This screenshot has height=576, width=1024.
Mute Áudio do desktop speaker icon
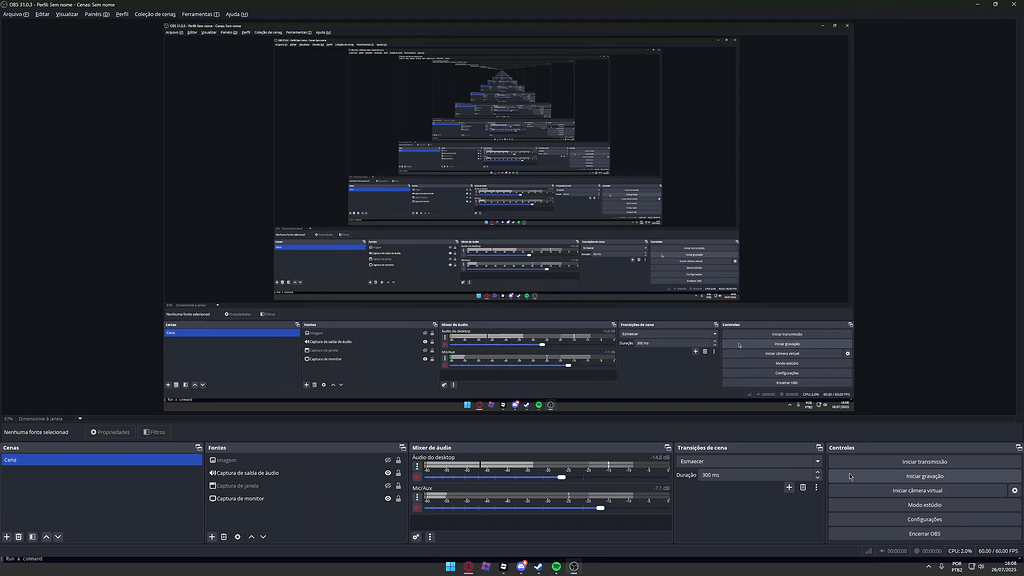point(417,477)
